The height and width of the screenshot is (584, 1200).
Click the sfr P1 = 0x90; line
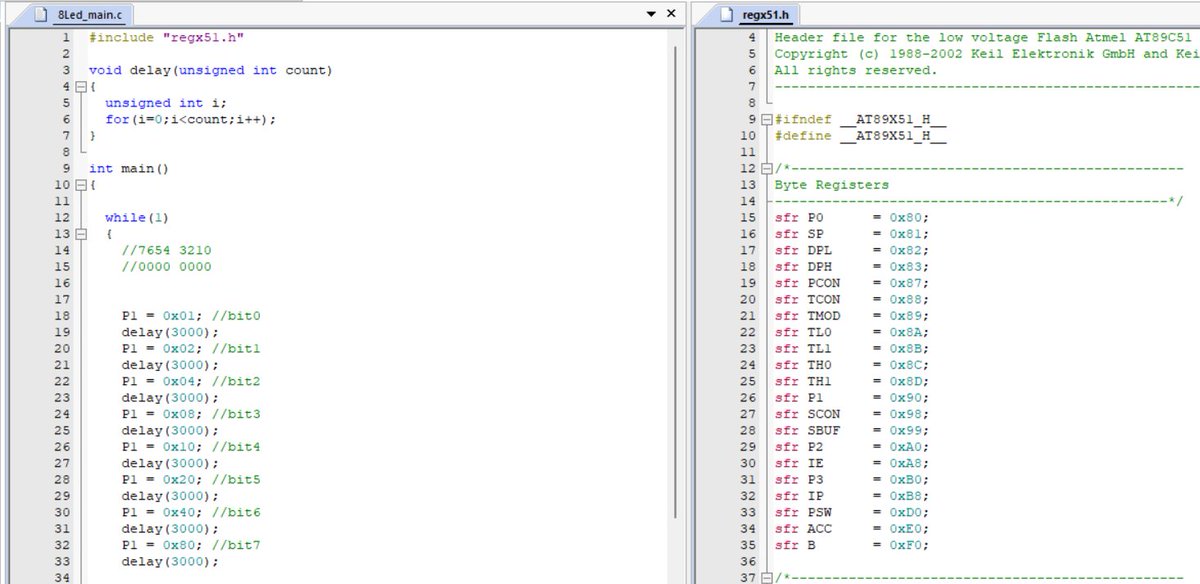point(852,398)
